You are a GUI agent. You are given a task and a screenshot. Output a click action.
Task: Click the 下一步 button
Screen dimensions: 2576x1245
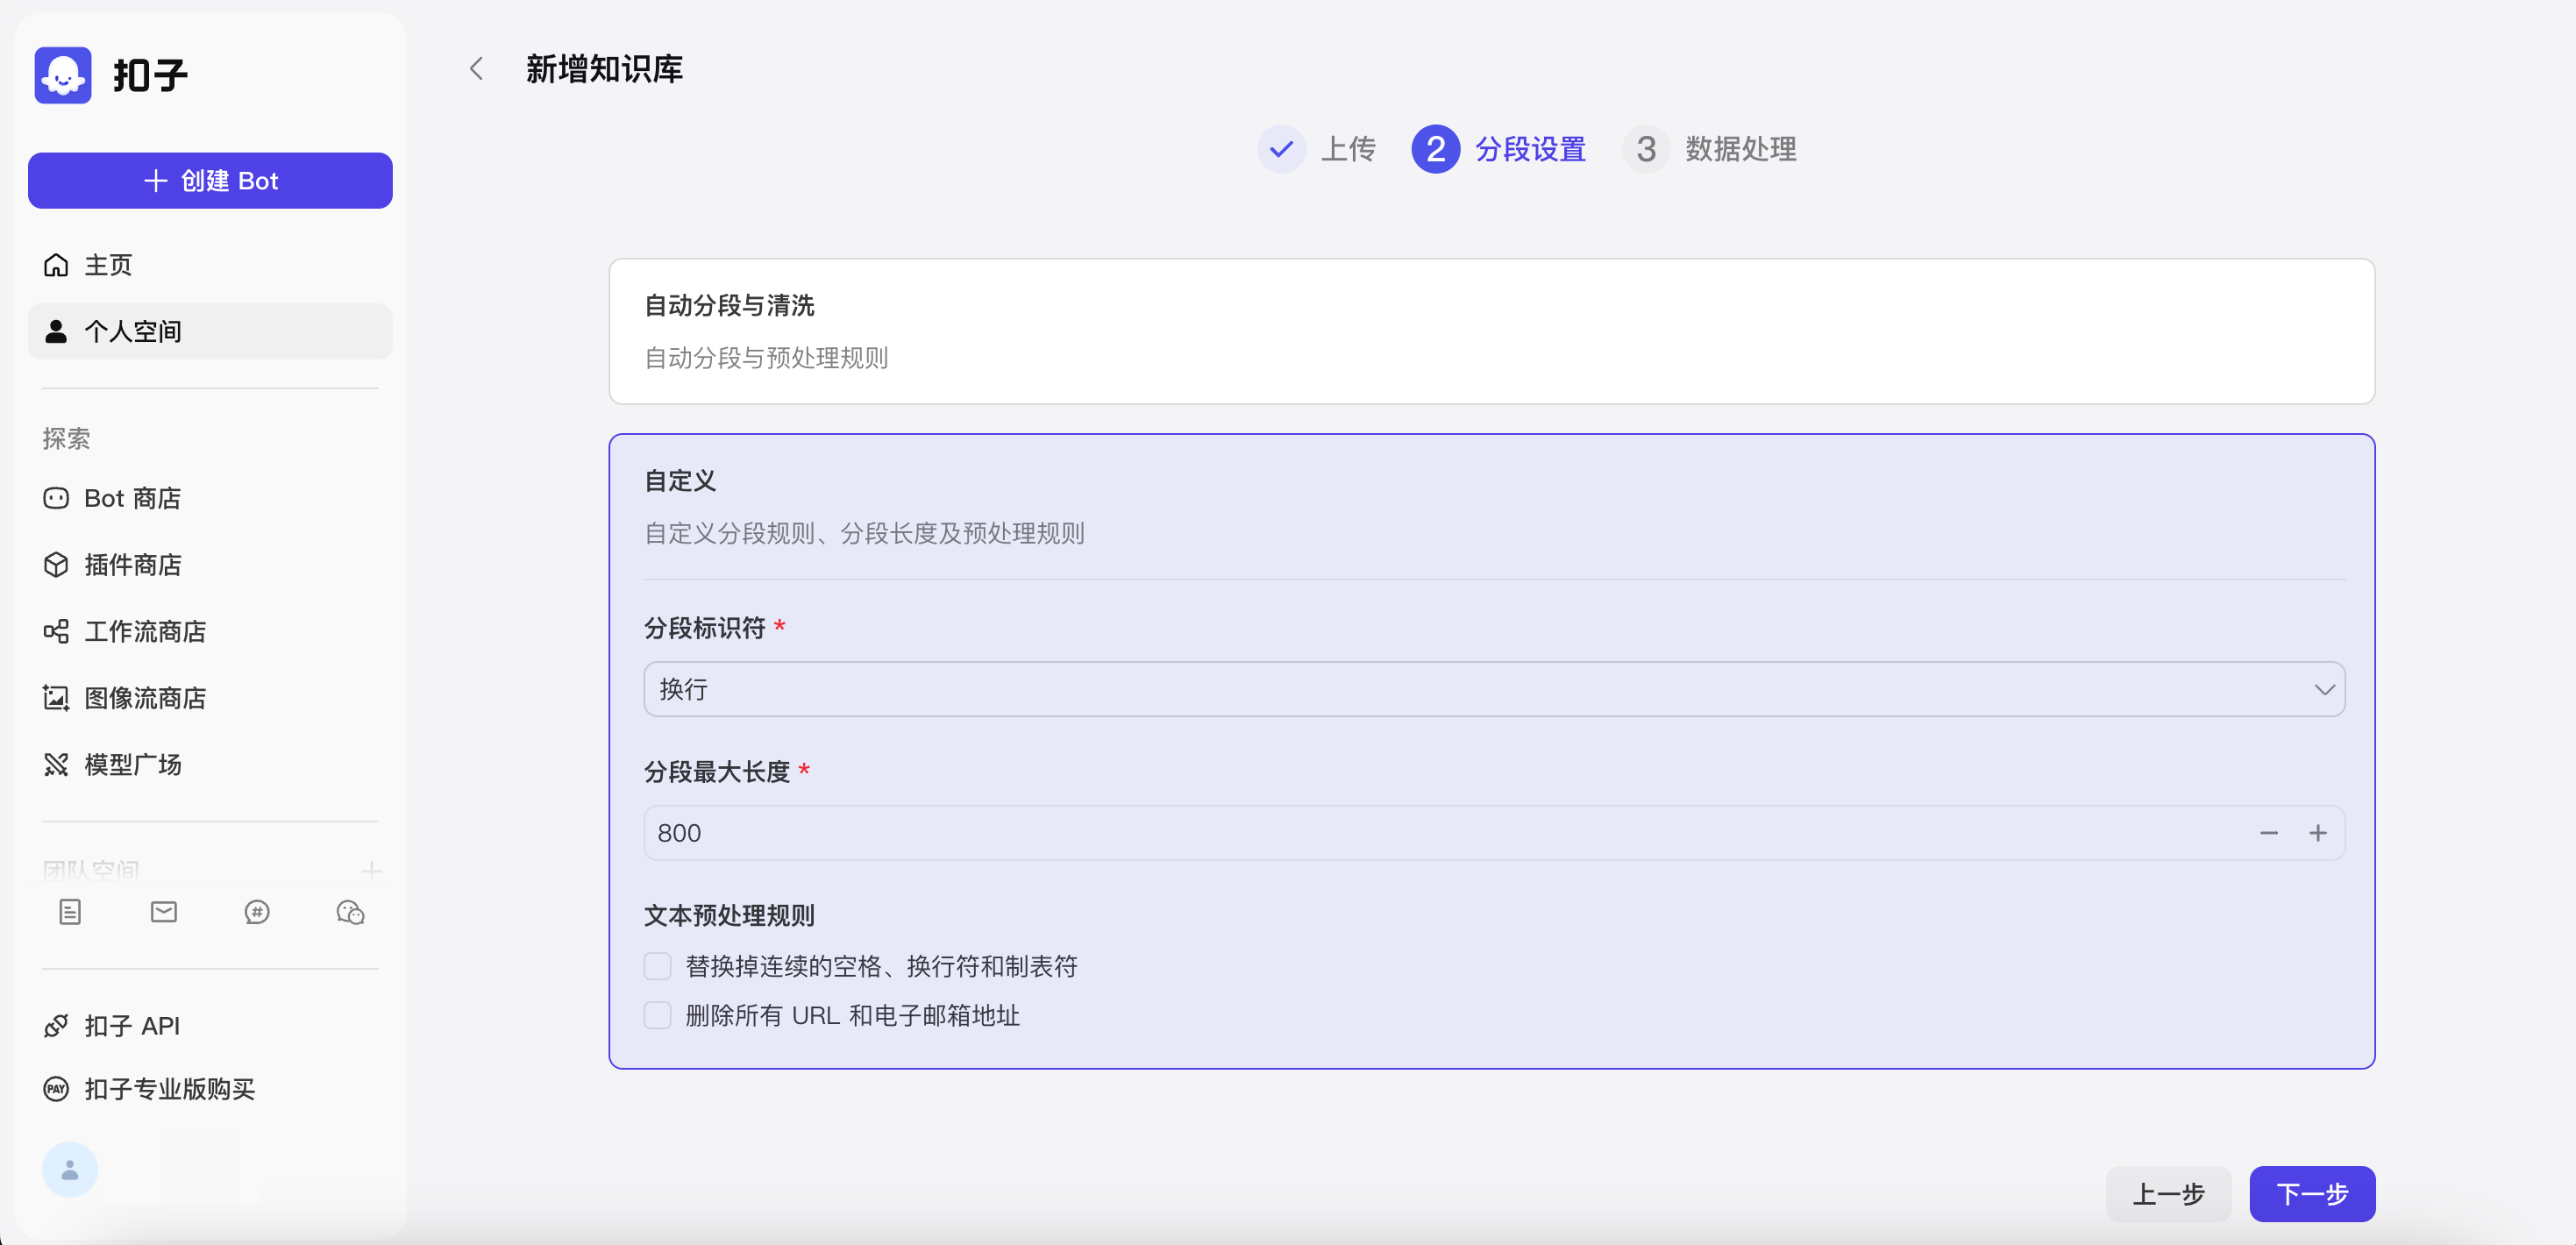[x=2312, y=1194]
